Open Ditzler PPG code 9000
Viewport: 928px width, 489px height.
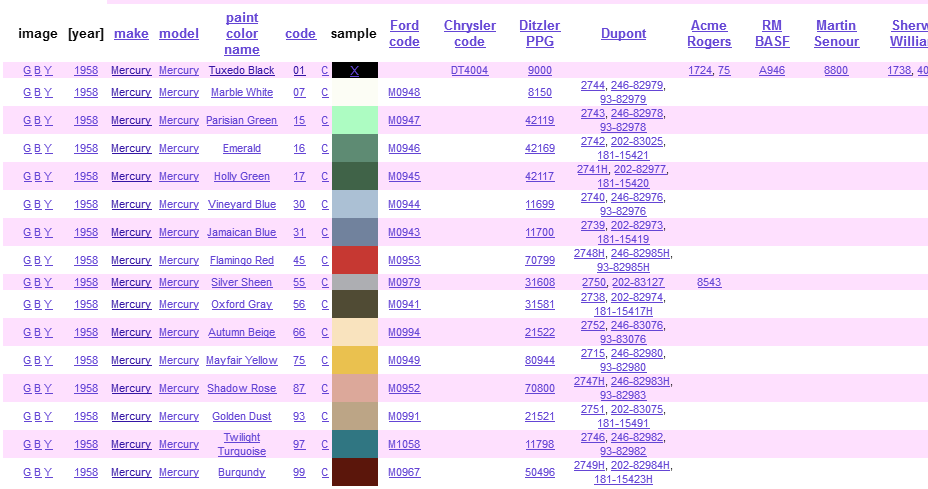pyautogui.click(x=540, y=70)
